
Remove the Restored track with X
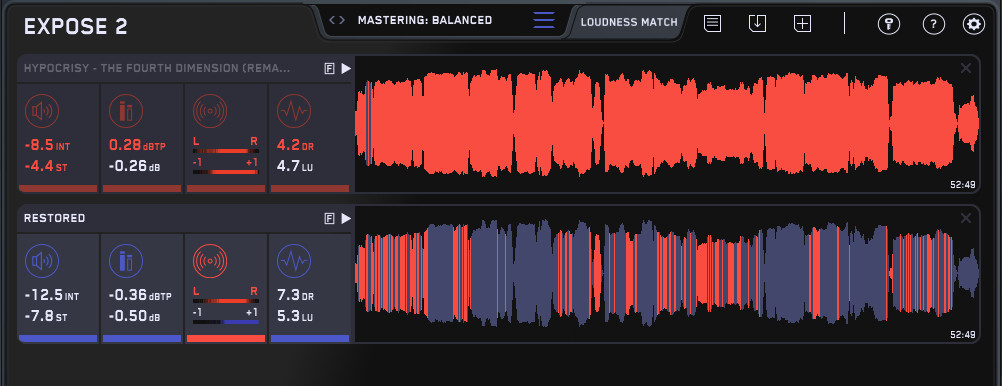tap(966, 219)
